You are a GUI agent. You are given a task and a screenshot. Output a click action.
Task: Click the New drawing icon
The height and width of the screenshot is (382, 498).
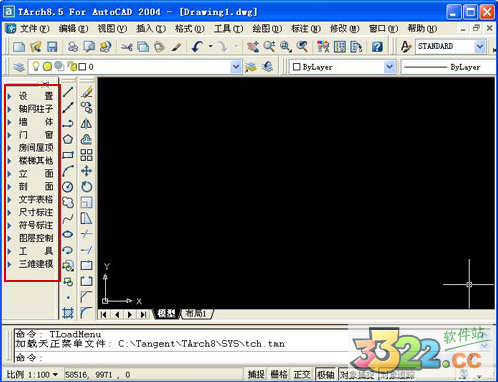(x=19, y=47)
